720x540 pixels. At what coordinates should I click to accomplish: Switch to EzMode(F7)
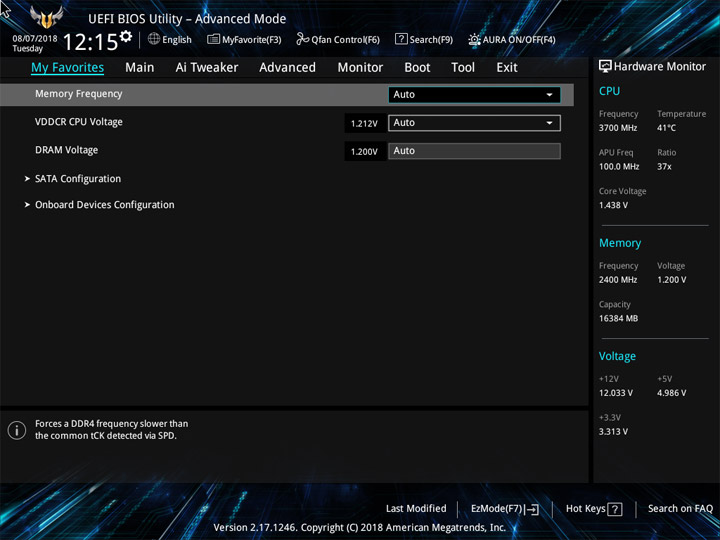point(505,509)
